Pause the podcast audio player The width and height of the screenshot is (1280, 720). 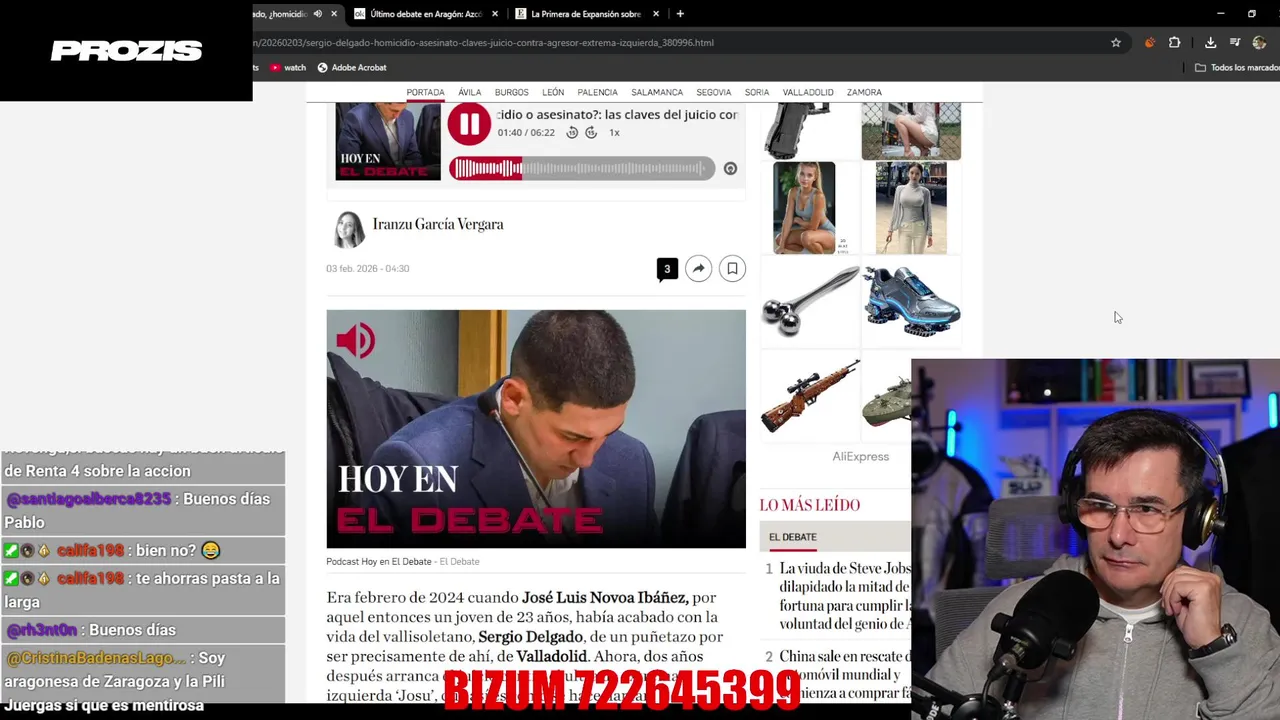click(x=468, y=124)
